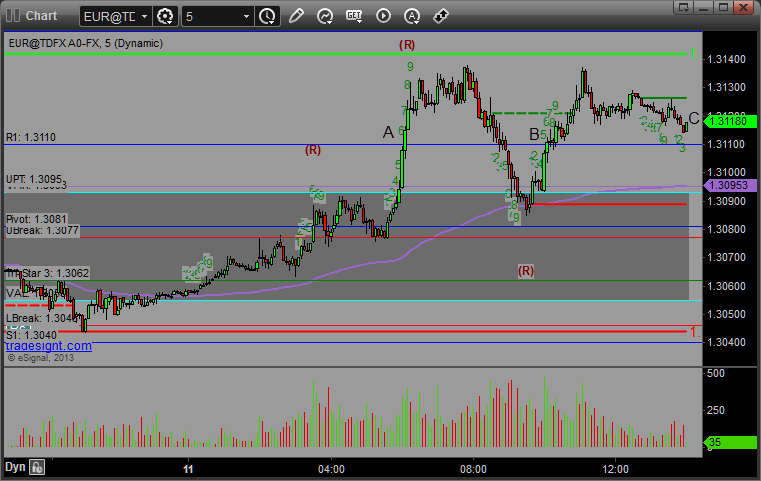Viewport: 761px width, 481px height.
Task: Click inside the symbol field EUR@TD
Action: [x=110, y=17]
